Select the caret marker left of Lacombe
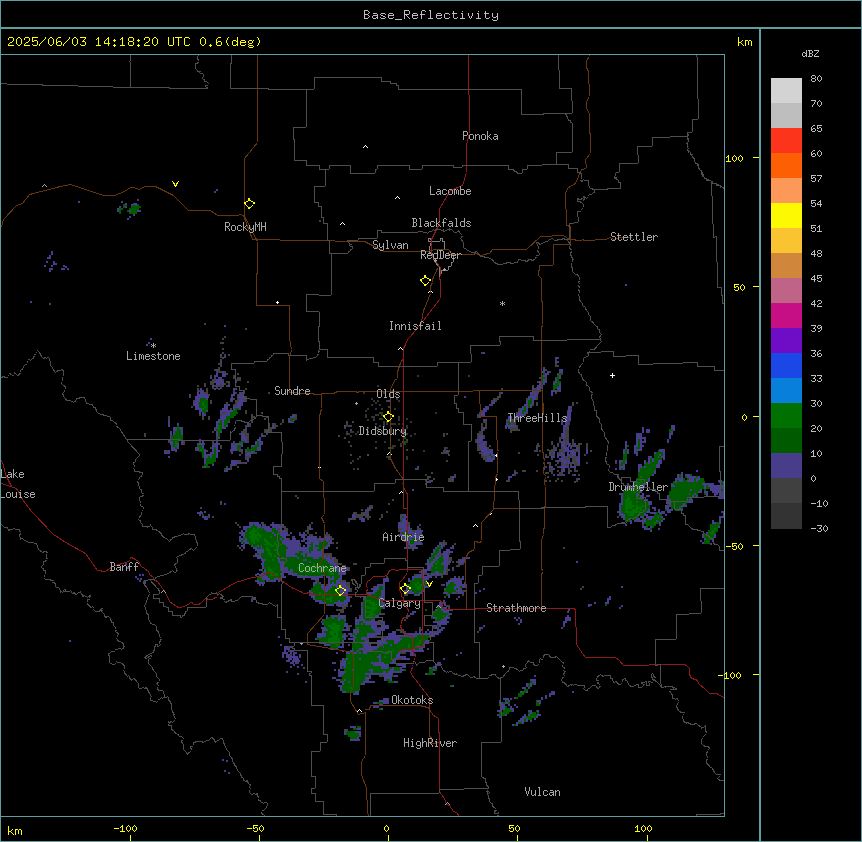The width and height of the screenshot is (862, 842). coord(397,198)
